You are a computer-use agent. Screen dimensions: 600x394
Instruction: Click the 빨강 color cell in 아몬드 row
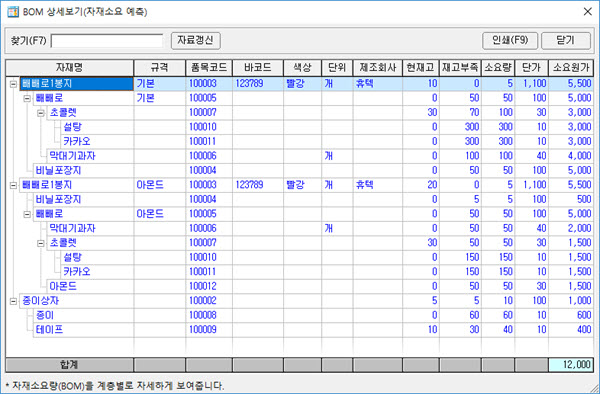[x=303, y=185]
